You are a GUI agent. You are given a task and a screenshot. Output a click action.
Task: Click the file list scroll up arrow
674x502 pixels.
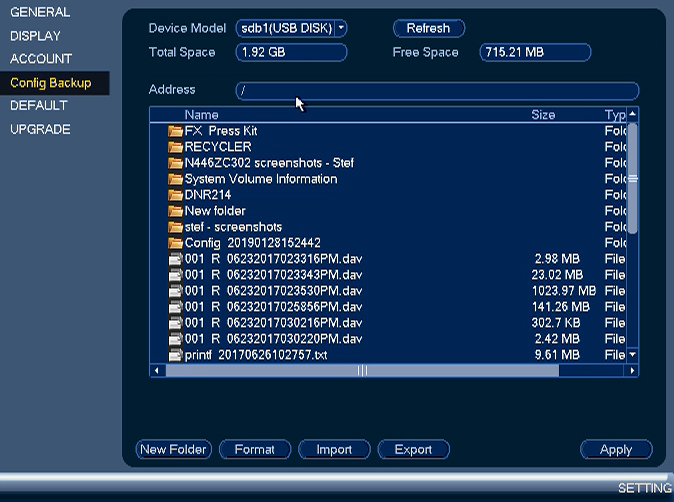[x=632, y=114]
